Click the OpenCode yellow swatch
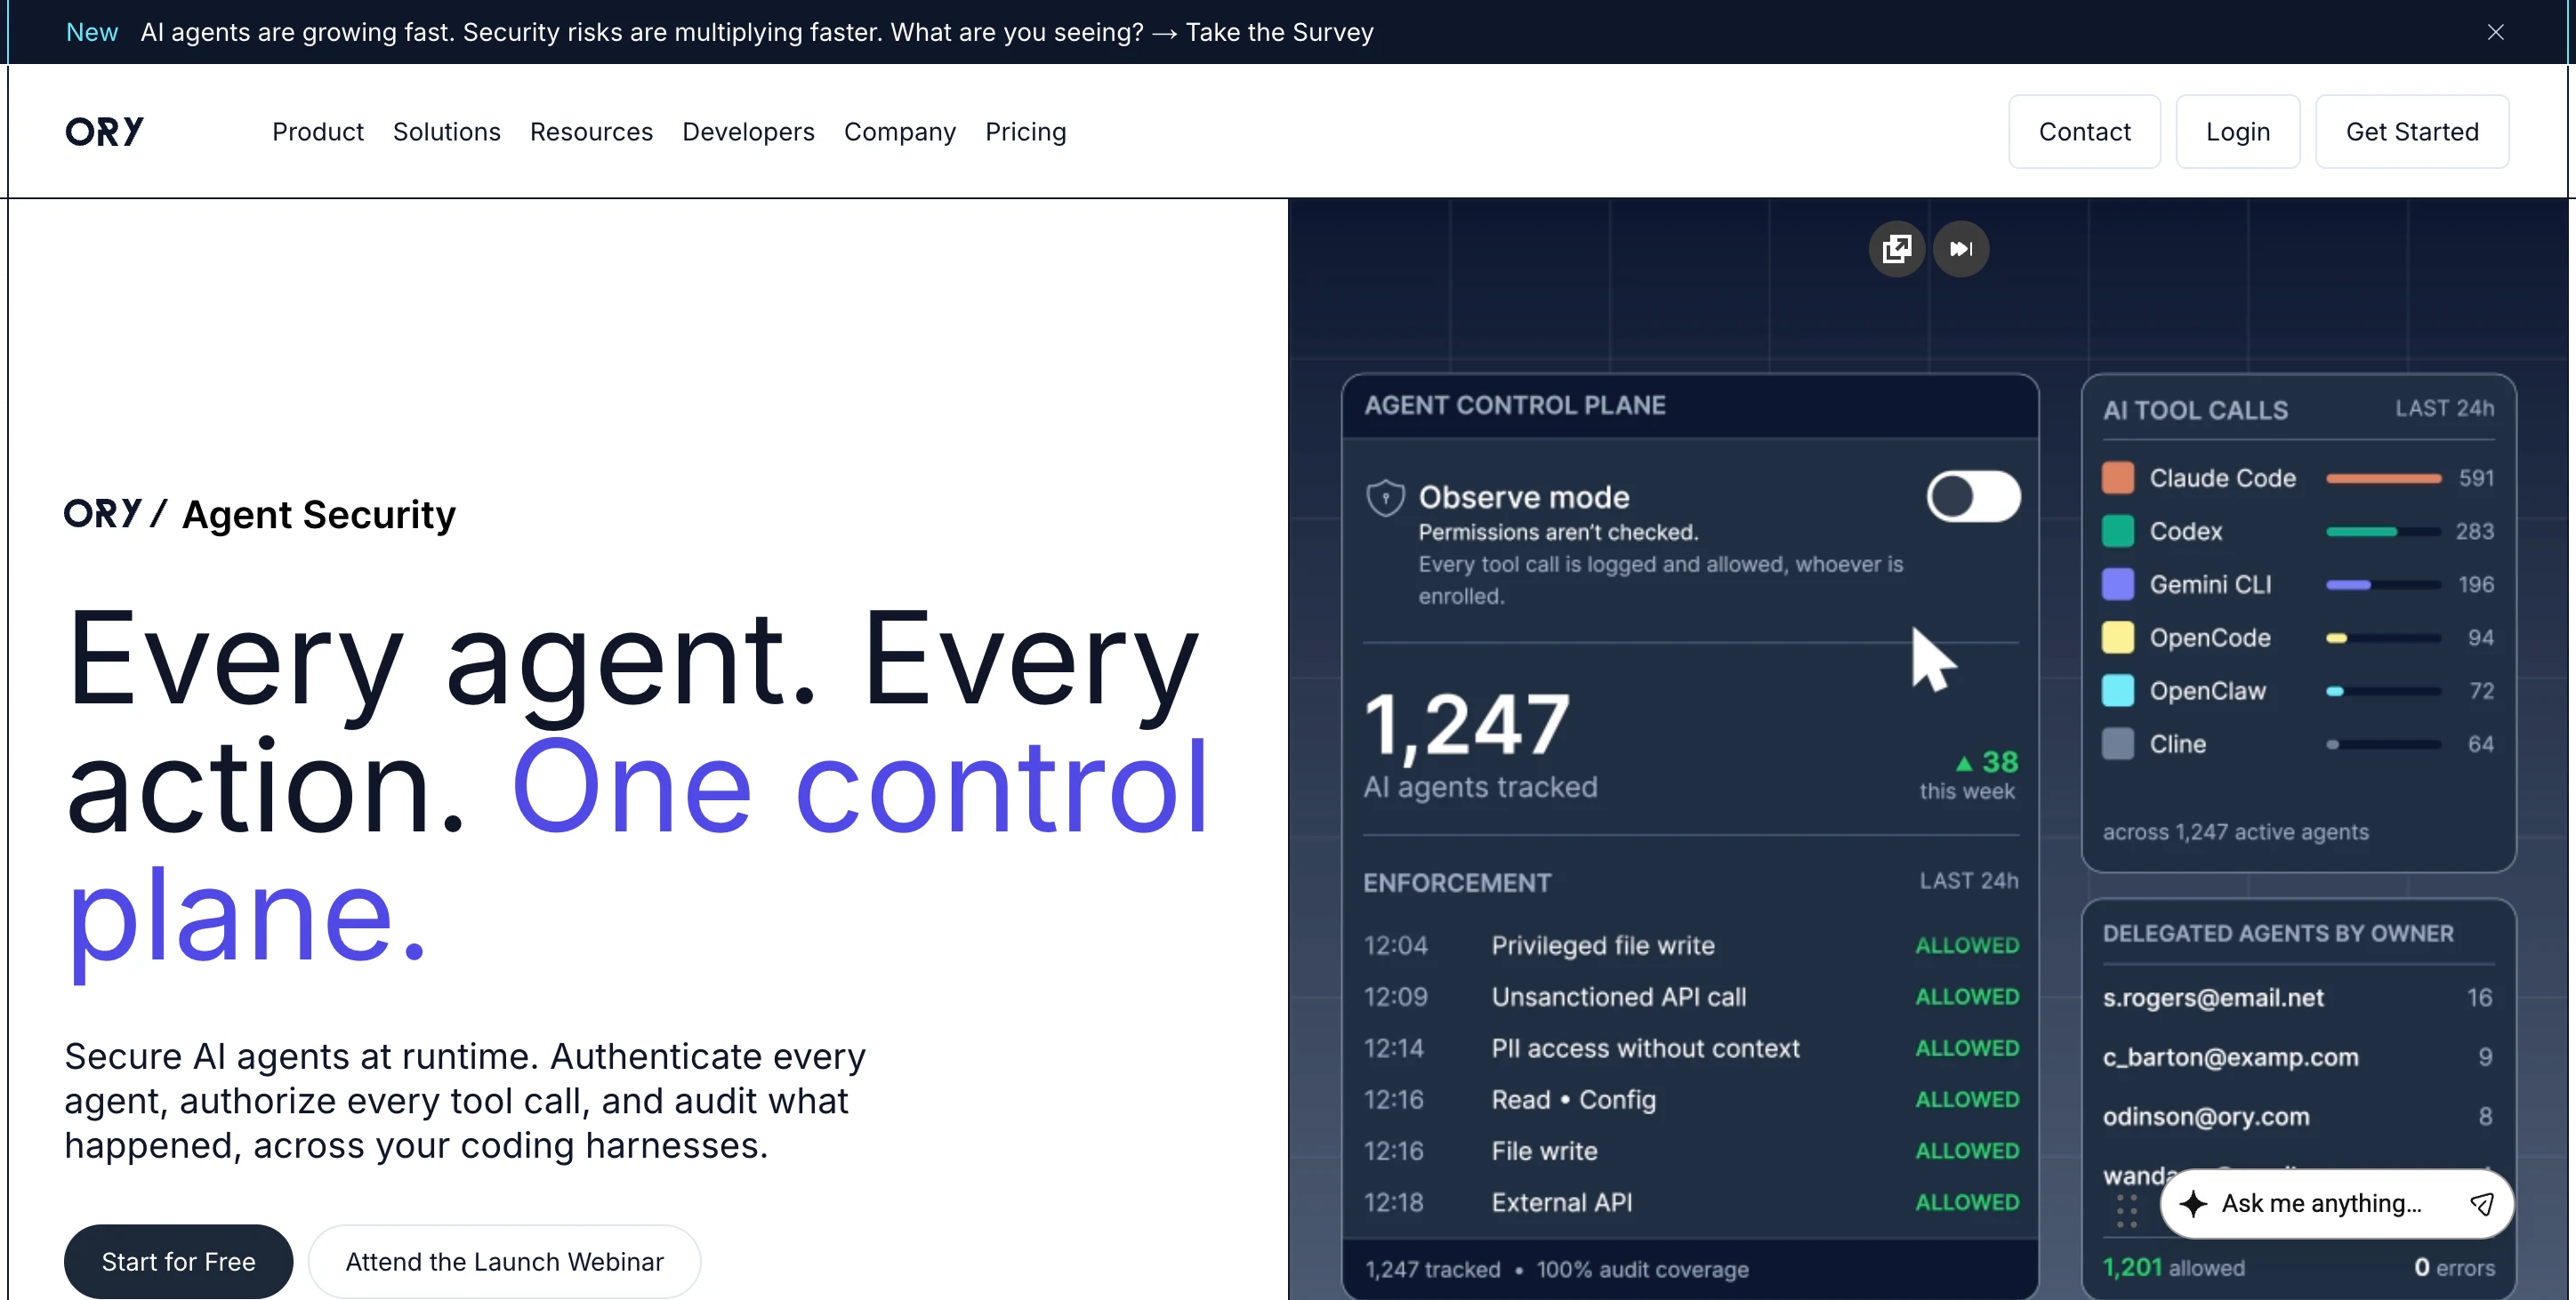2576x1300 pixels. [2117, 637]
